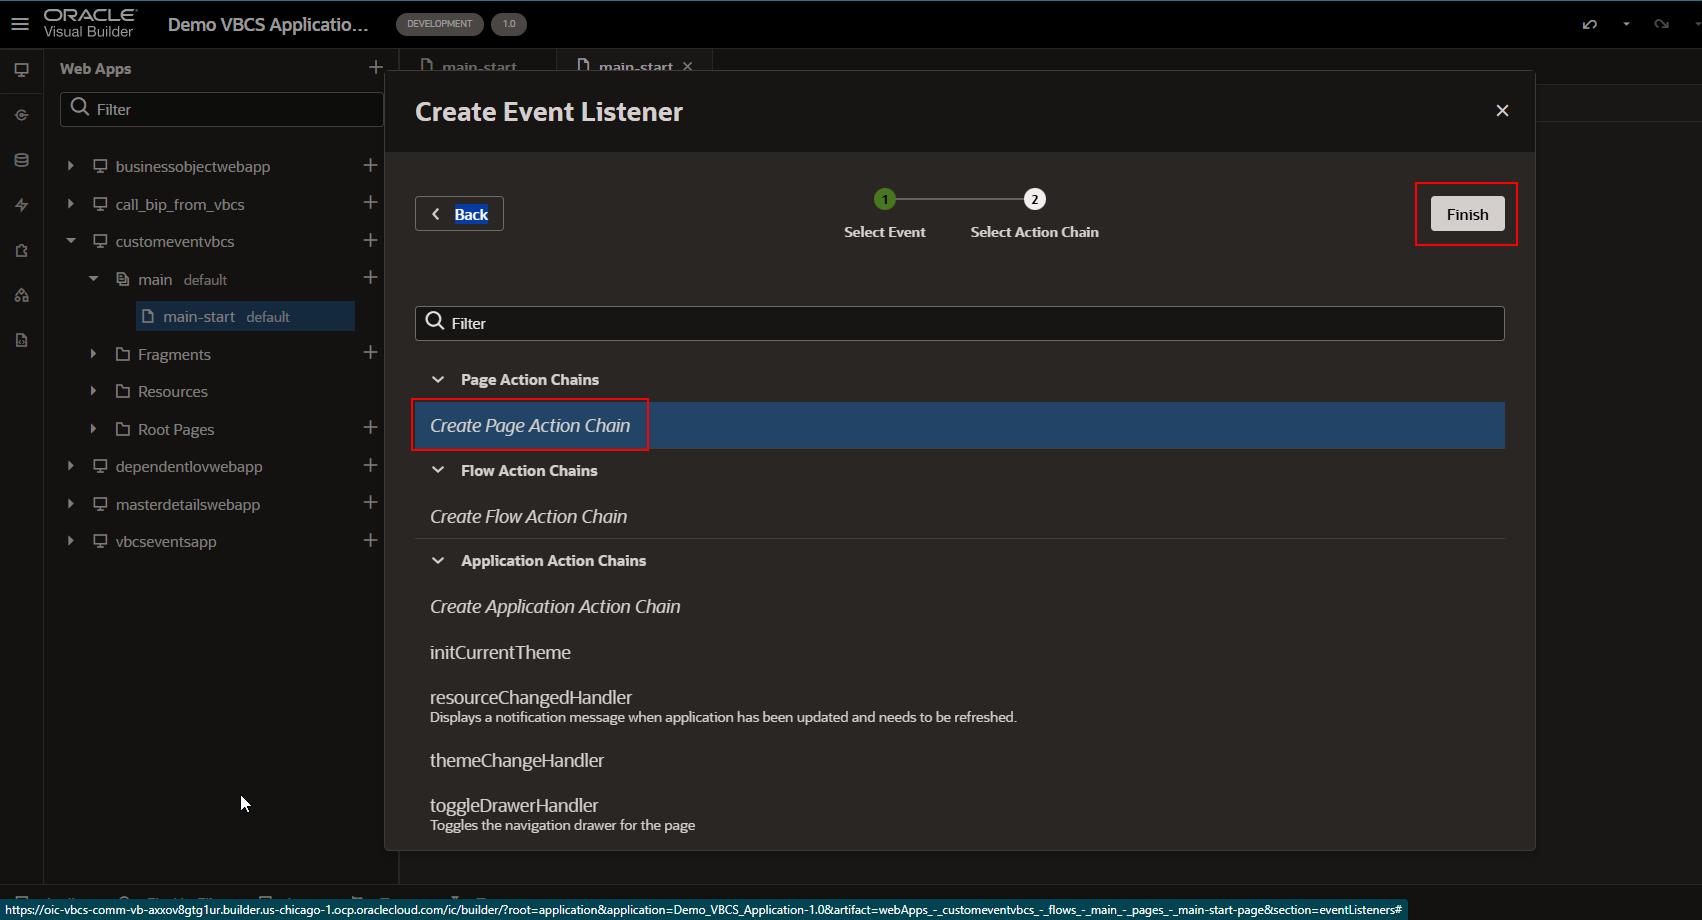Expand the Resources folder

click(93, 391)
